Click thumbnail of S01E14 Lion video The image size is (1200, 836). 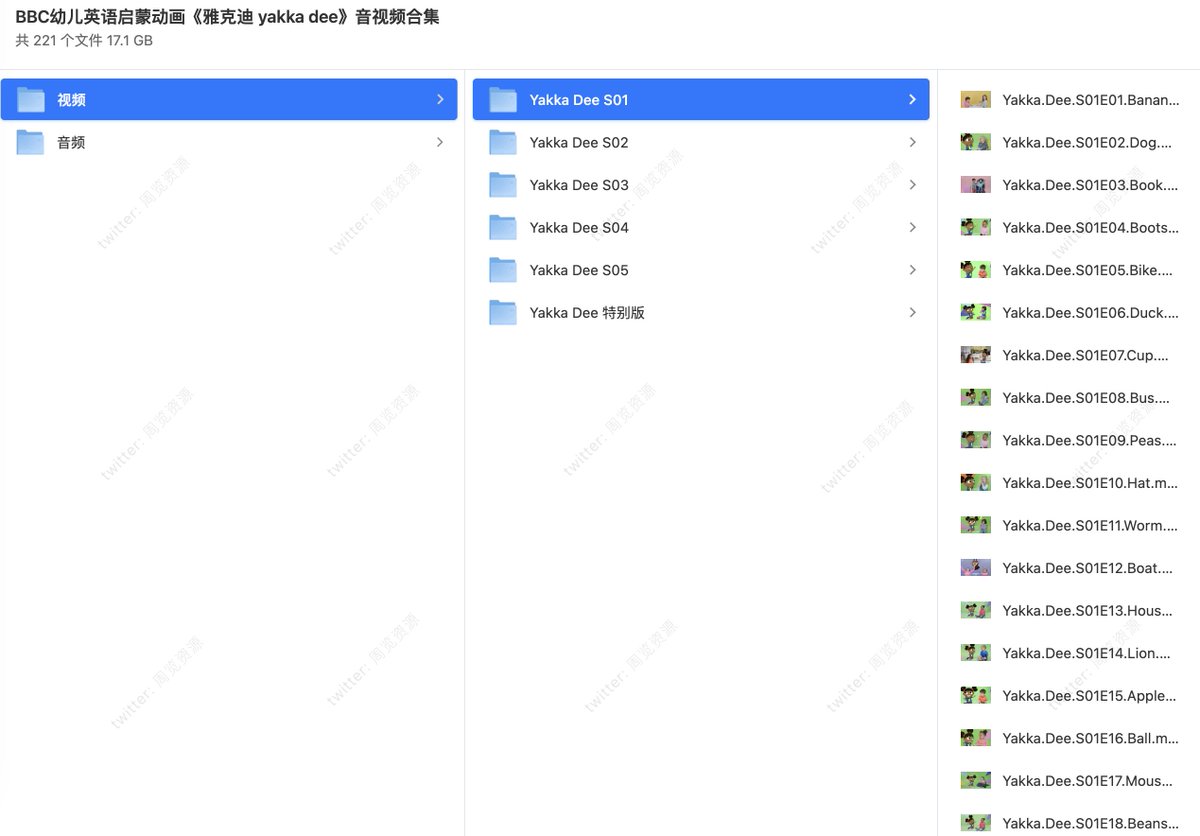click(976, 652)
